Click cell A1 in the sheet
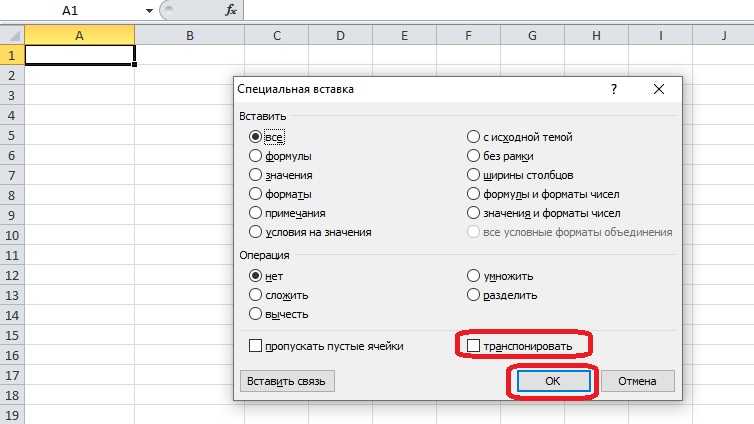 pyautogui.click(x=80, y=55)
